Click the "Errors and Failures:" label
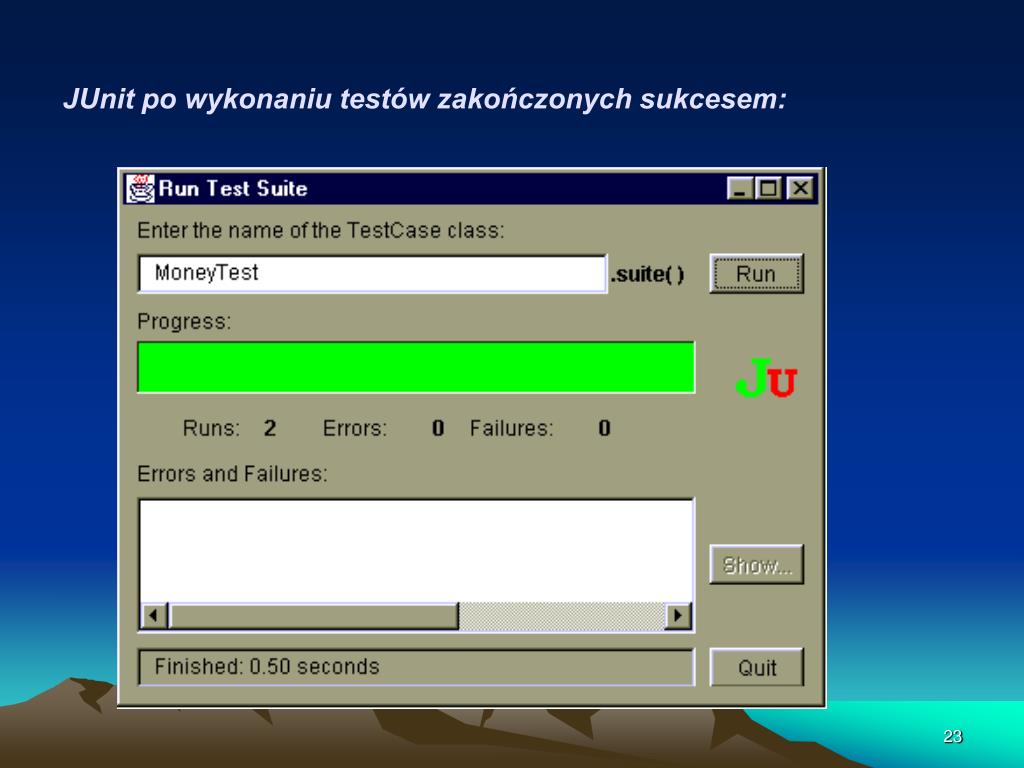The image size is (1024, 768). 232,473
